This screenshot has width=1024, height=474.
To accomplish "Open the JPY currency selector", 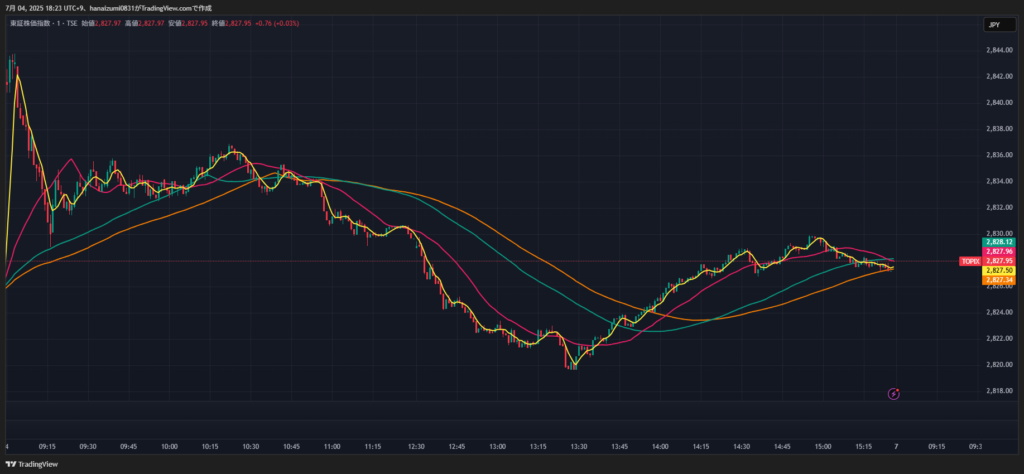I will (1000, 25).
